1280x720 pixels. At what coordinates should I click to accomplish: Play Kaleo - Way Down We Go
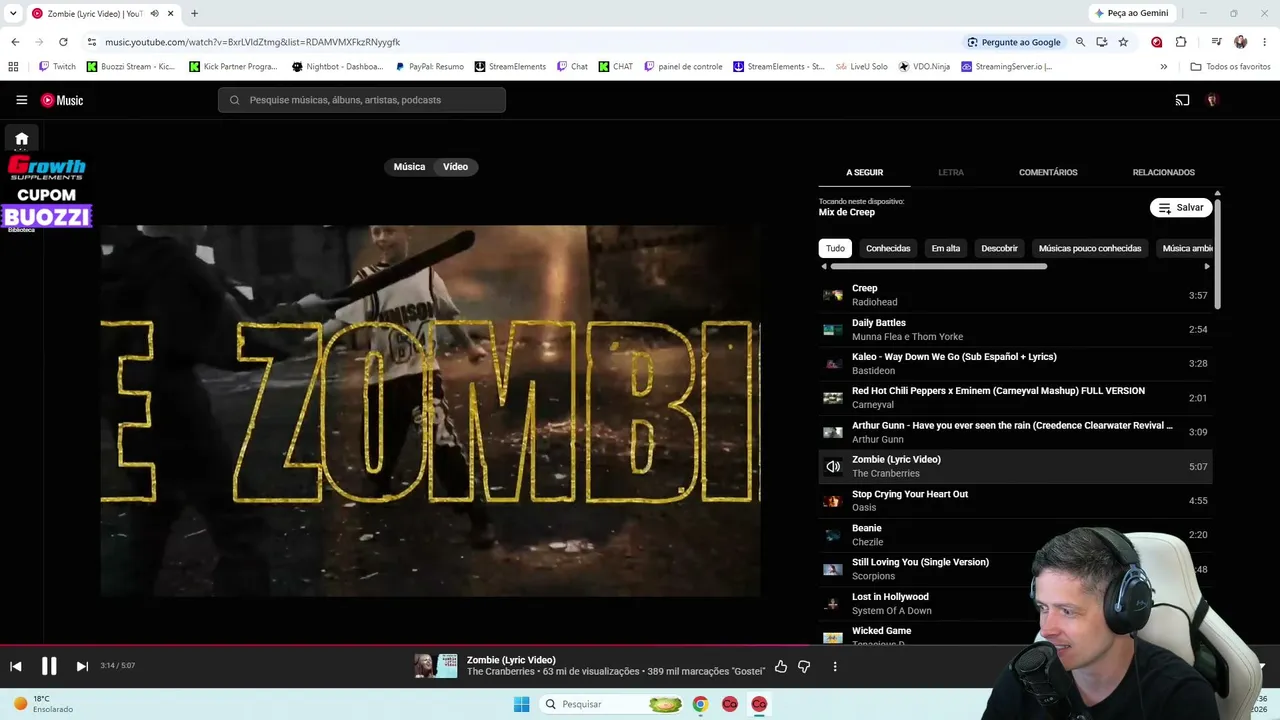point(1015,364)
